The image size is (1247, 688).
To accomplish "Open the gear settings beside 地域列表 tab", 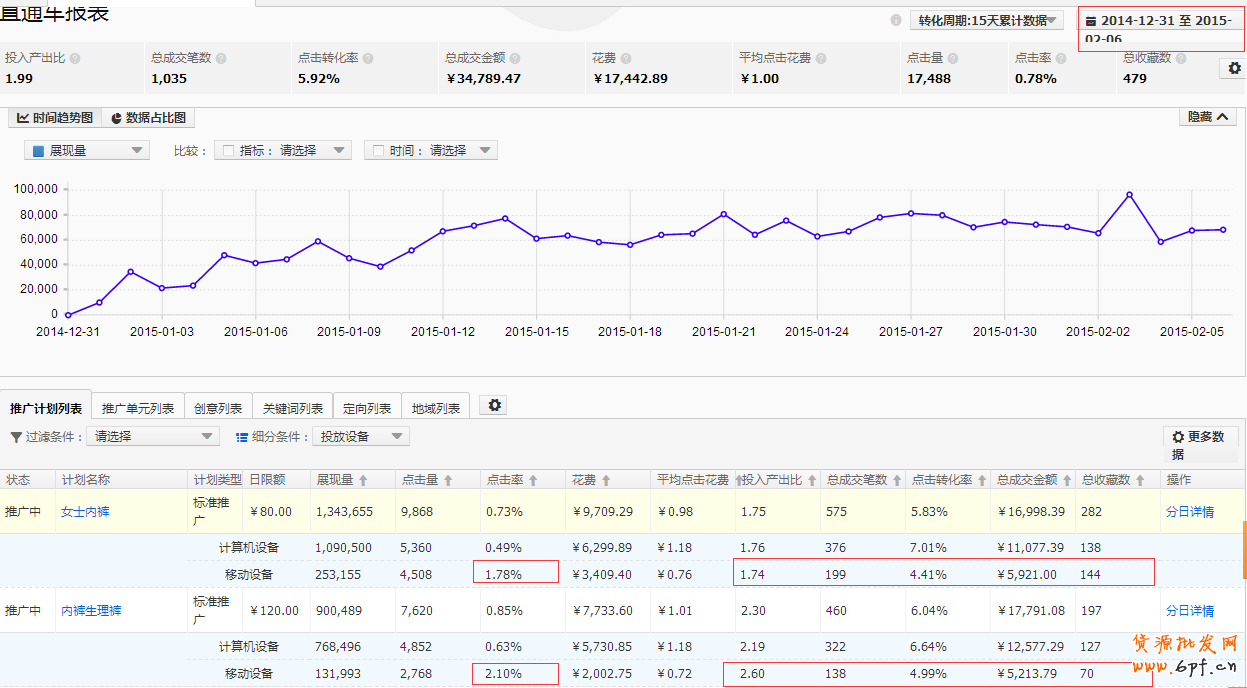I will 494,405.
